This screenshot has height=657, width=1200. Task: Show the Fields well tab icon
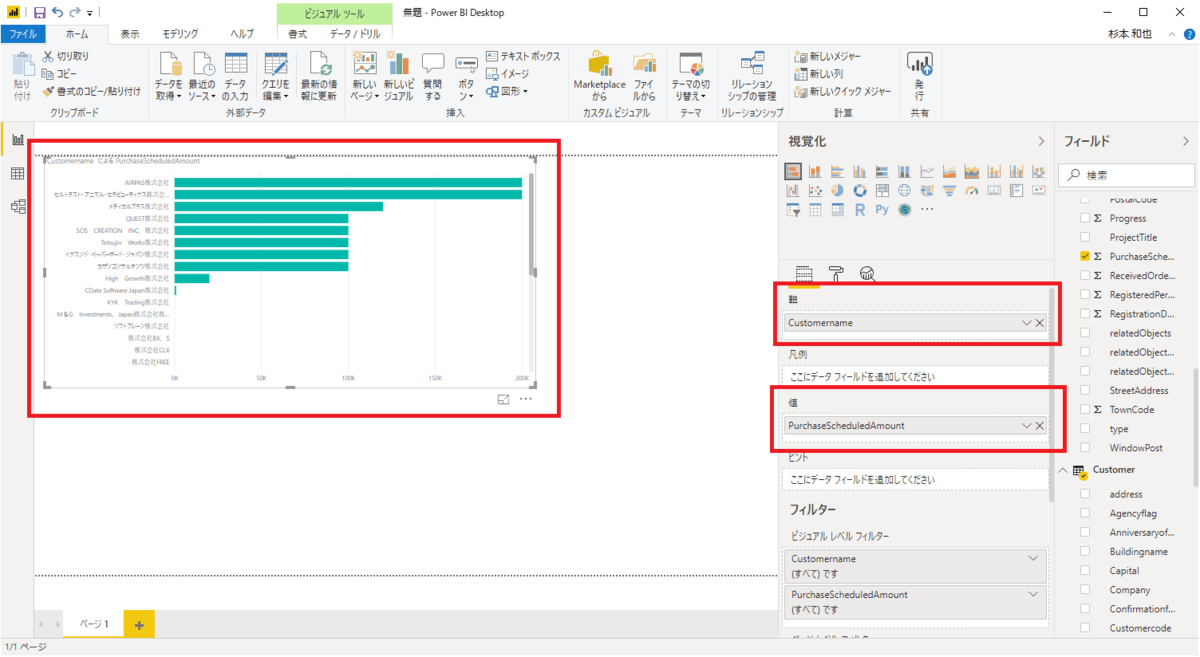point(804,274)
